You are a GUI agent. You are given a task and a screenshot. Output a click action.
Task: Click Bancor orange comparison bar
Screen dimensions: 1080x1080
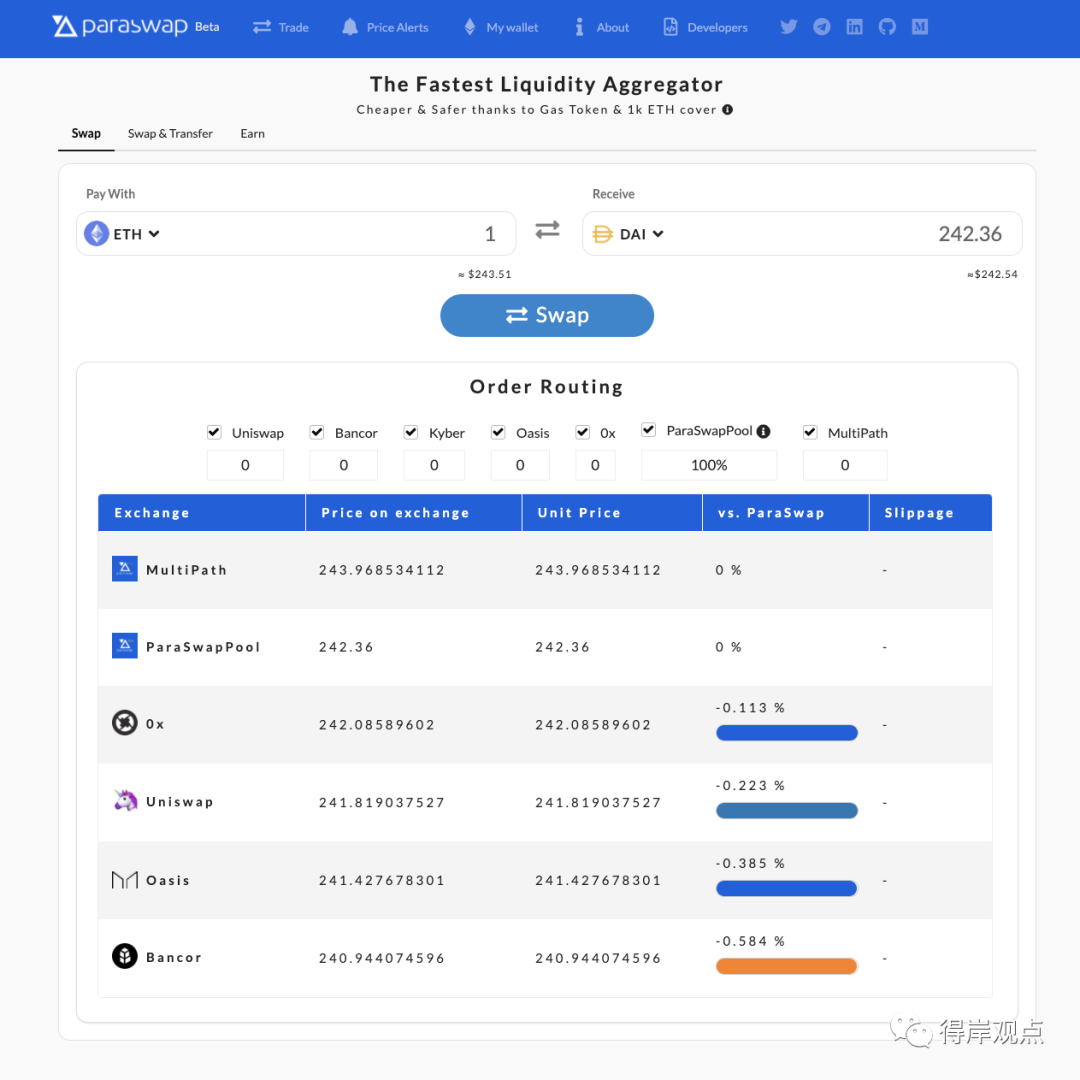787,966
